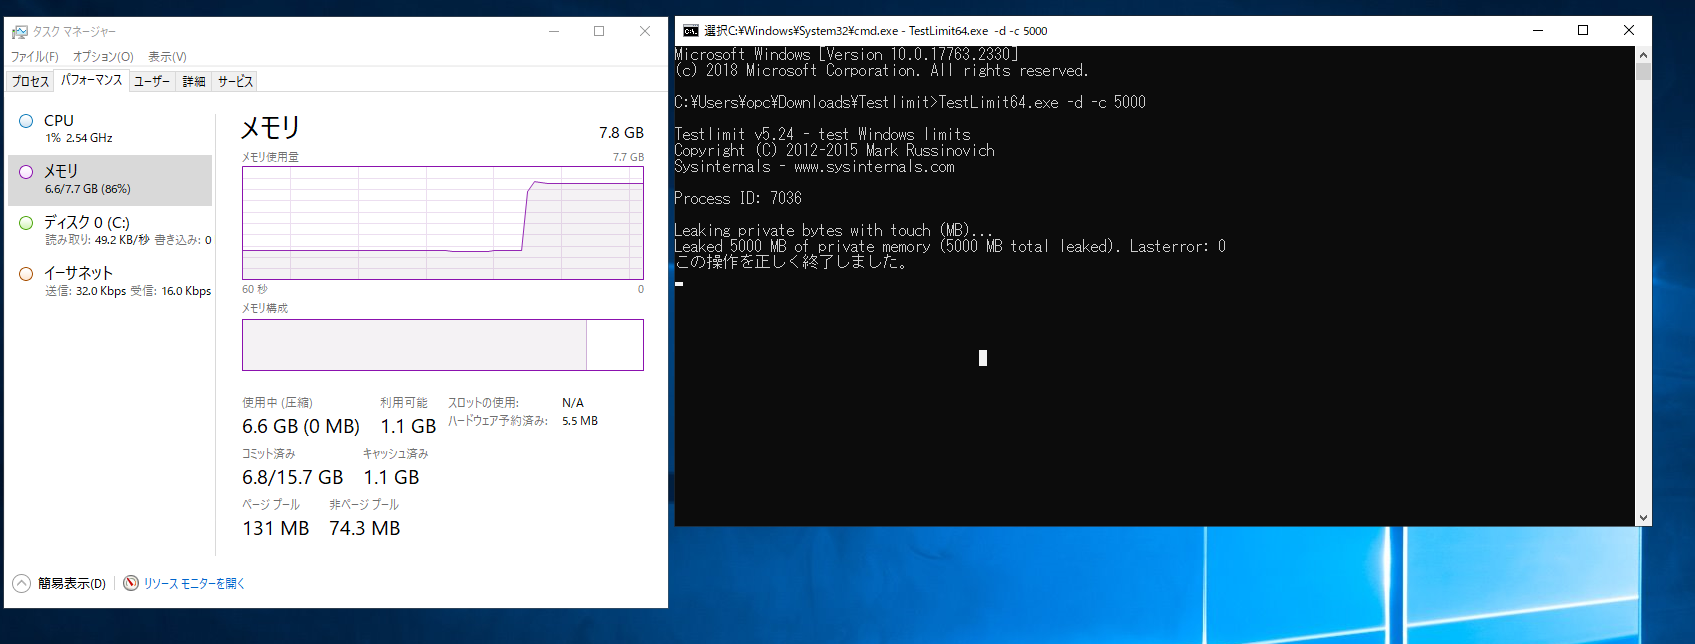Viewport: 1695px width, 644px height.
Task: Click the 74.3 MB non-paged pool value
Action: point(364,529)
